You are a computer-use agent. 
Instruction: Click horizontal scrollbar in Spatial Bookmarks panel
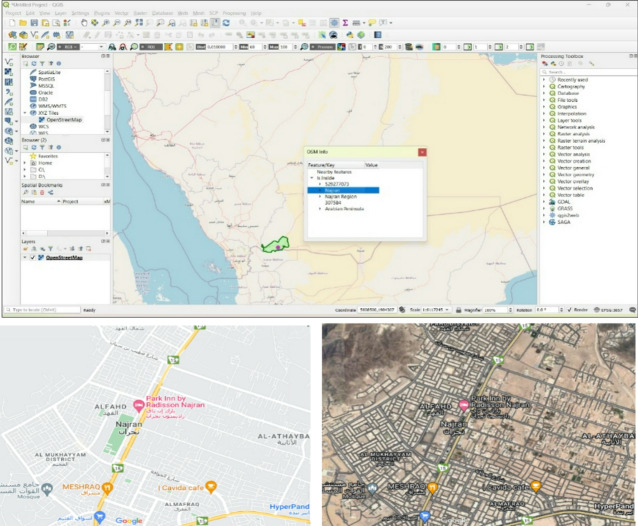pyautogui.click(x=65, y=233)
